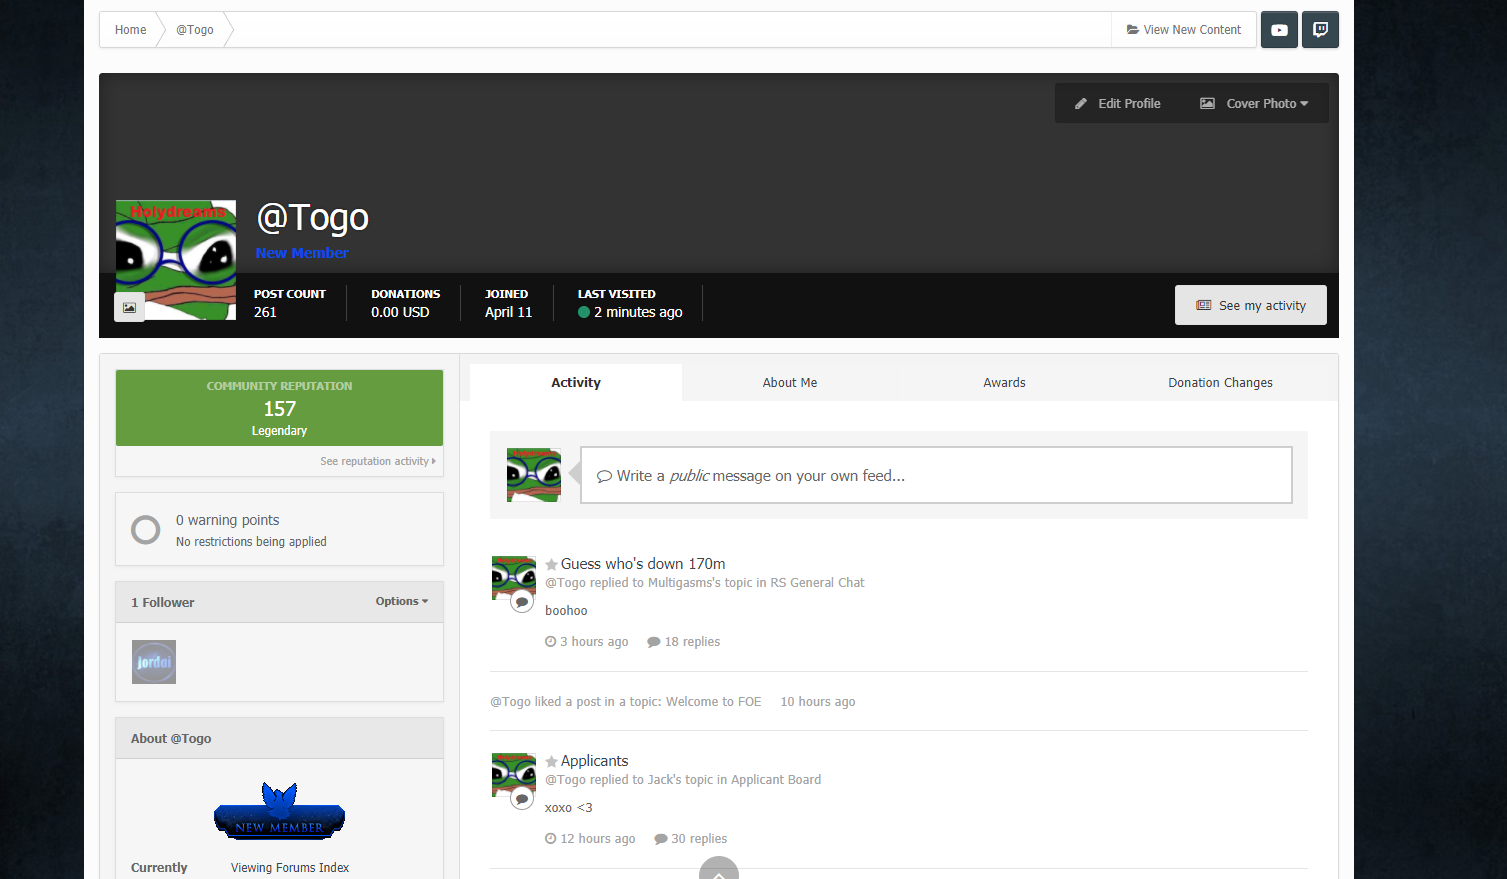Expand See reputation activity
The width and height of the screenshot is (1507, 879).
378,461
